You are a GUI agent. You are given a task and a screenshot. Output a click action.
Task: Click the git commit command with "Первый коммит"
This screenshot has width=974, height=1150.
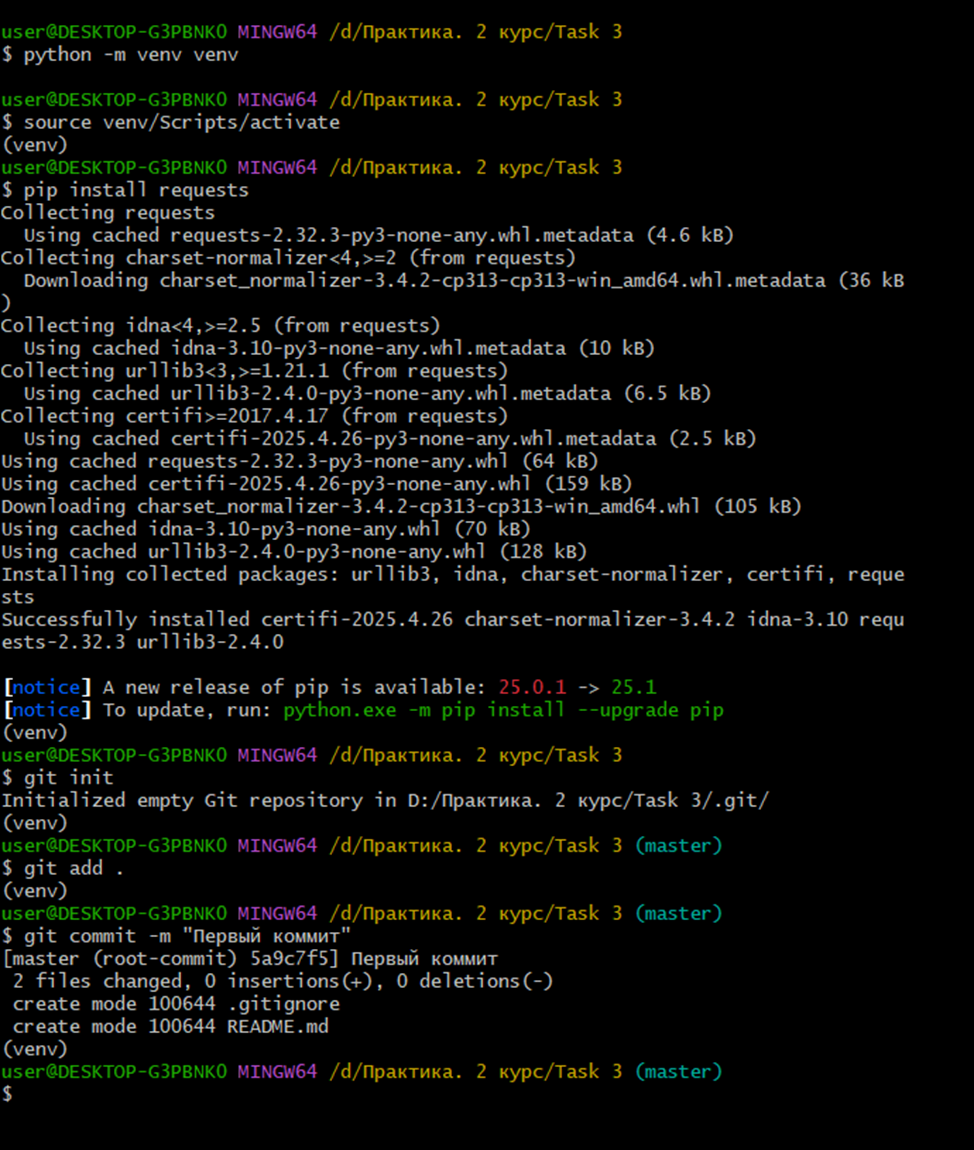(187, 936)
